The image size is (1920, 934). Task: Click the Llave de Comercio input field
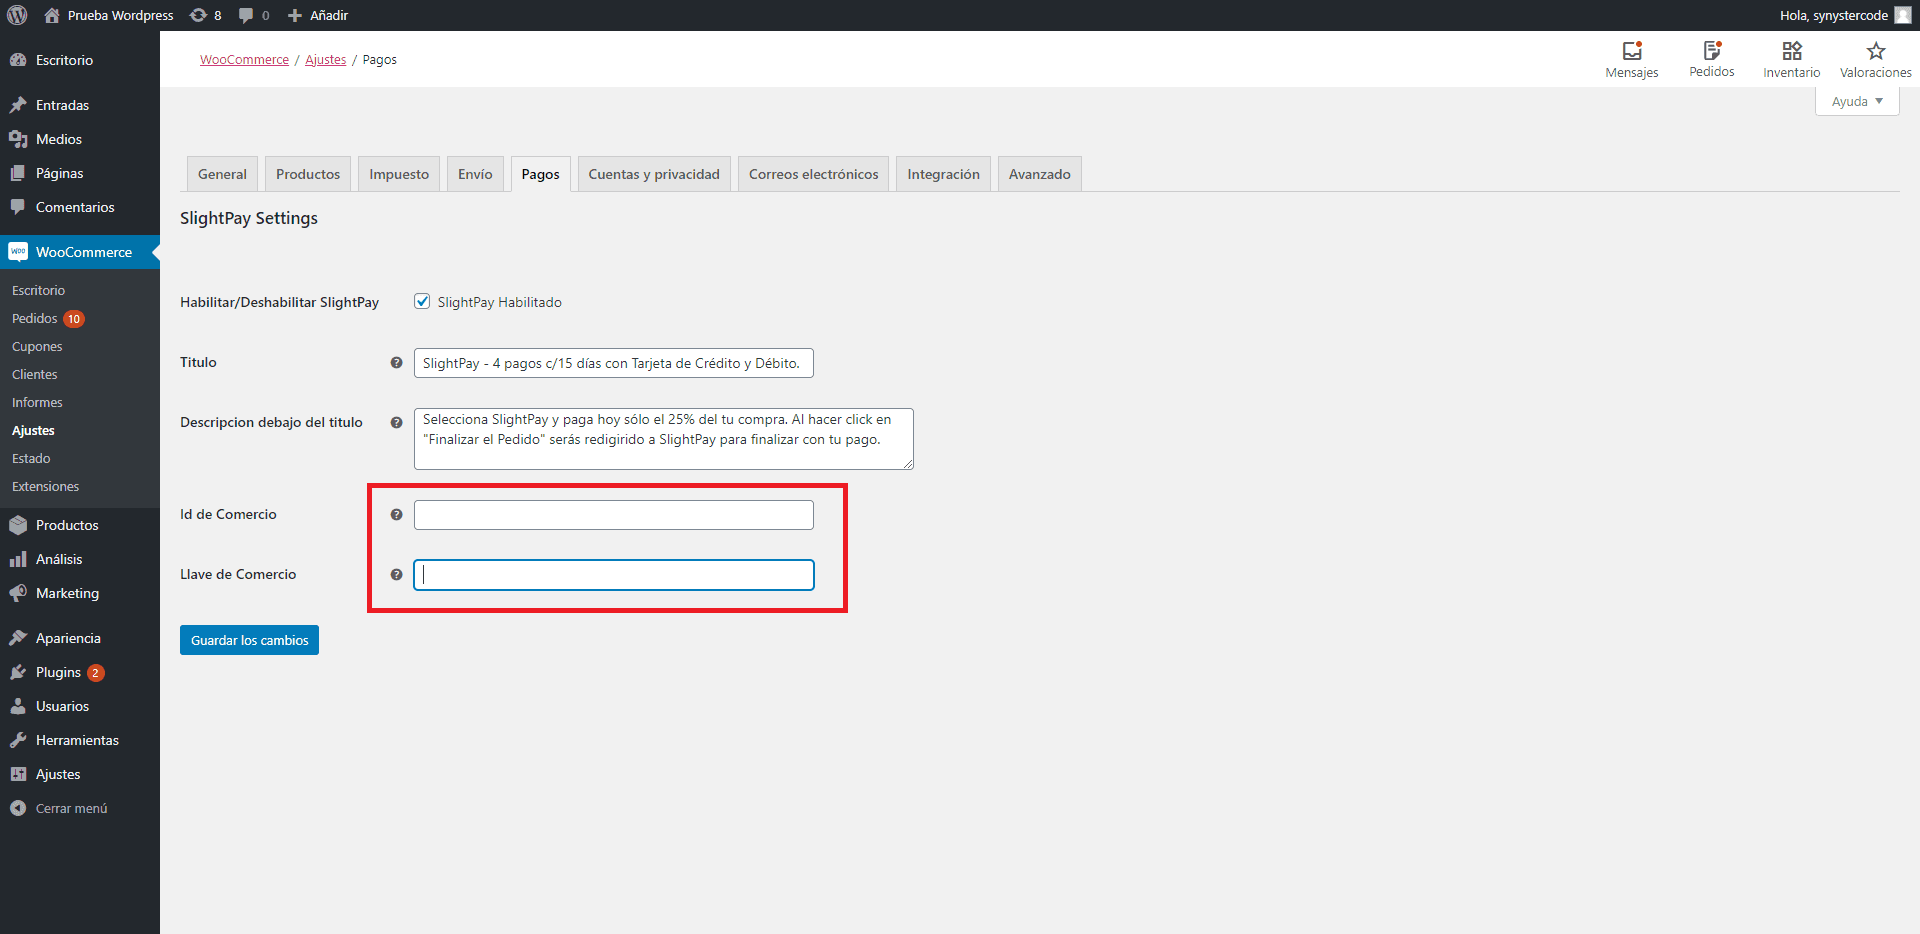click(614, 575)
